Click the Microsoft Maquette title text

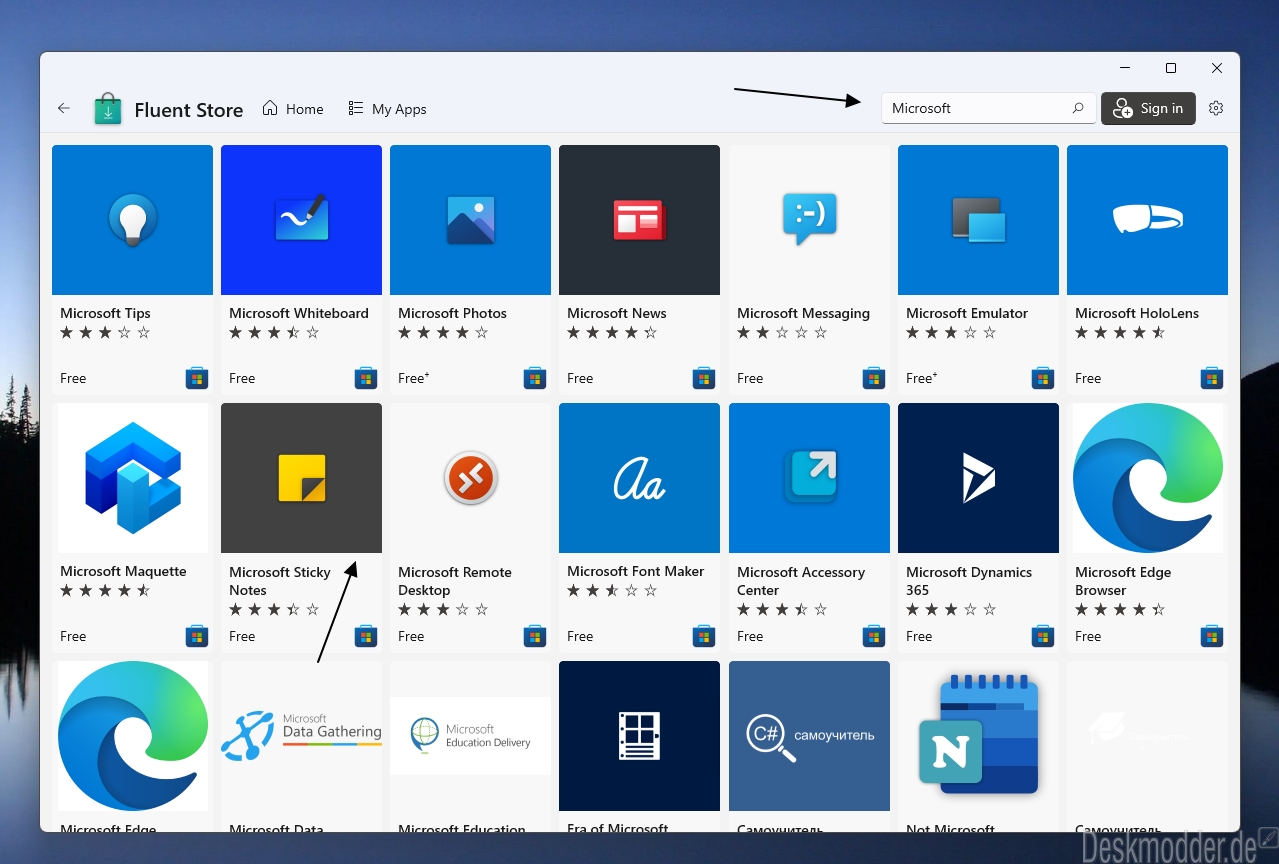click(x=123, y=571)
